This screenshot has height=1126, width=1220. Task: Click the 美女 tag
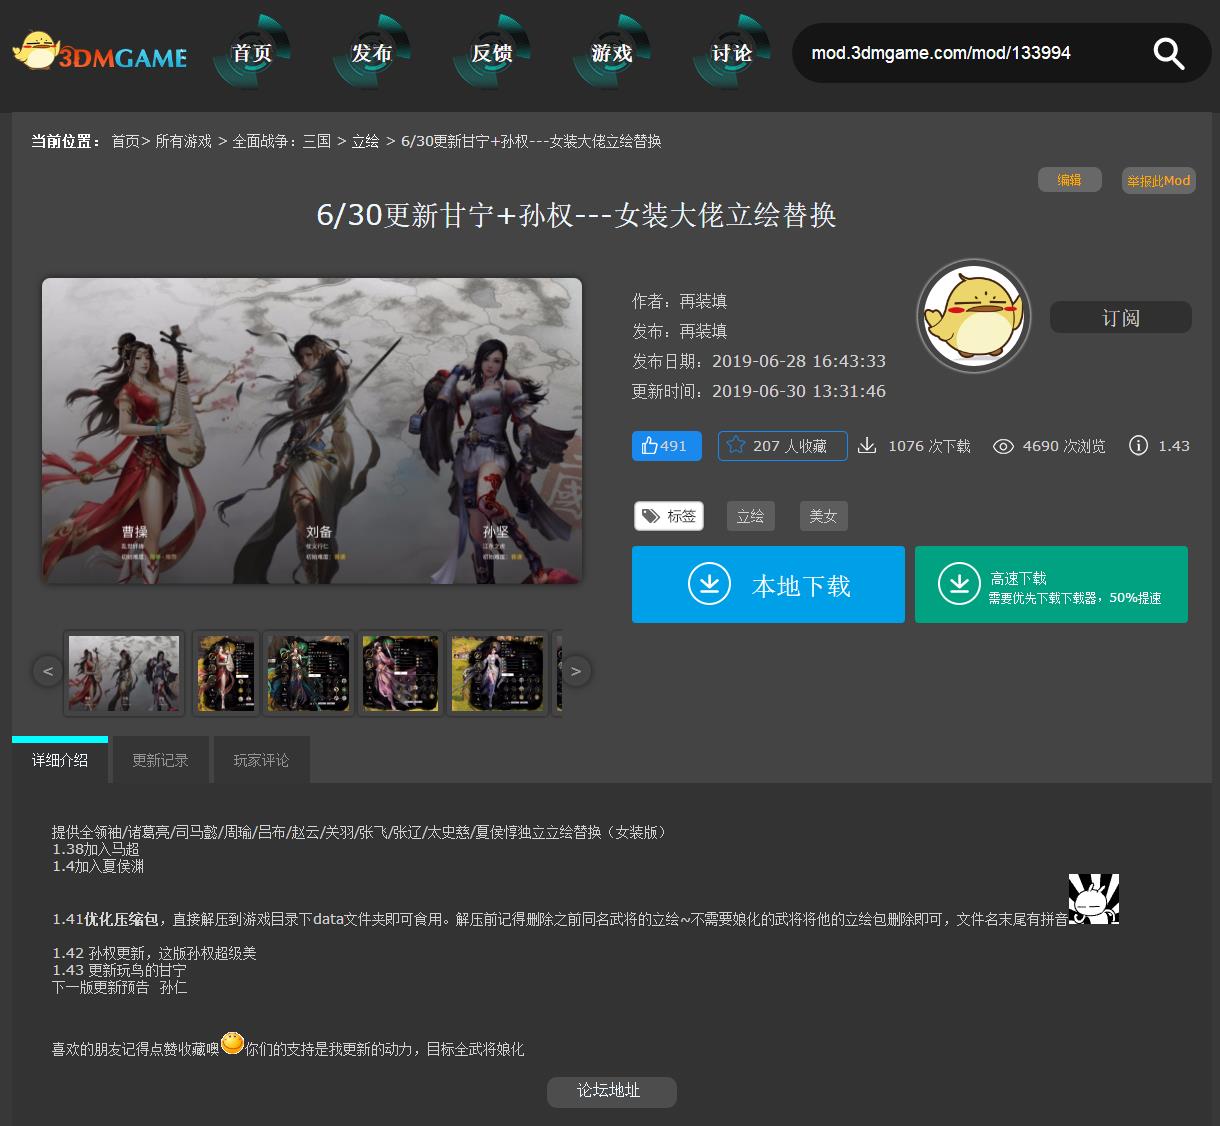[x=823, y=516]
